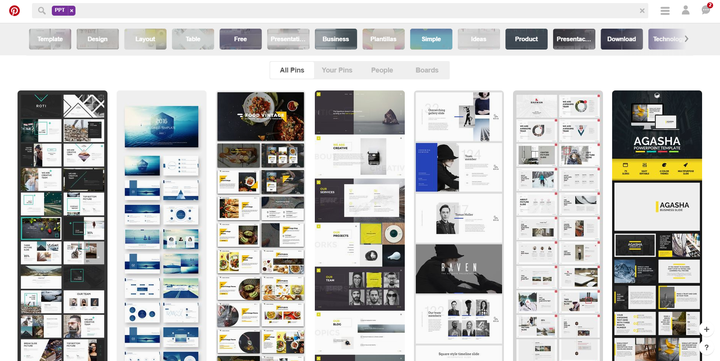The height and width of the screenshot is (361, 720).
Task: Filter results by Business chip
Action: click(x=336, y=39)
